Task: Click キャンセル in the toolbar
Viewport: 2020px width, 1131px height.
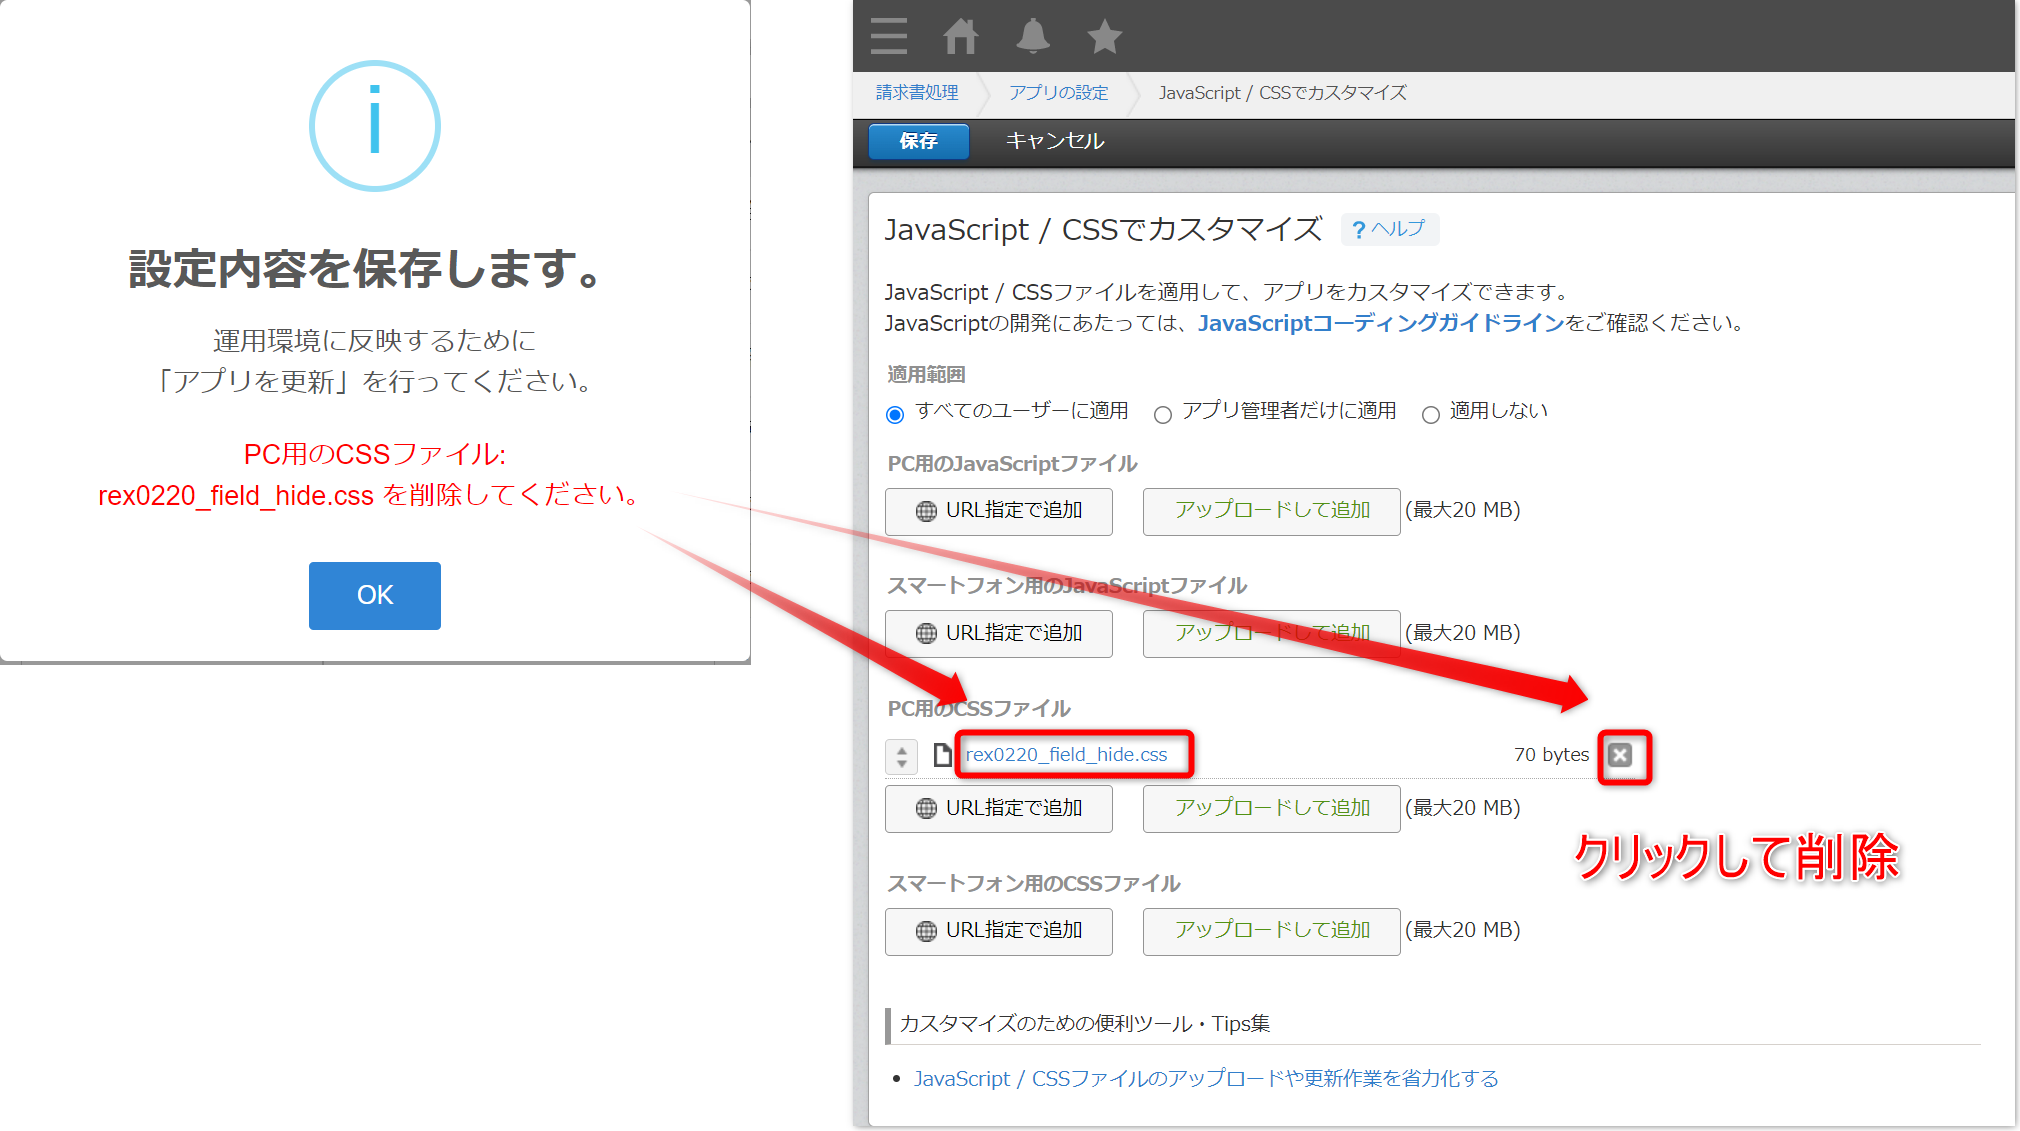Action: (x=1054, y=141)
